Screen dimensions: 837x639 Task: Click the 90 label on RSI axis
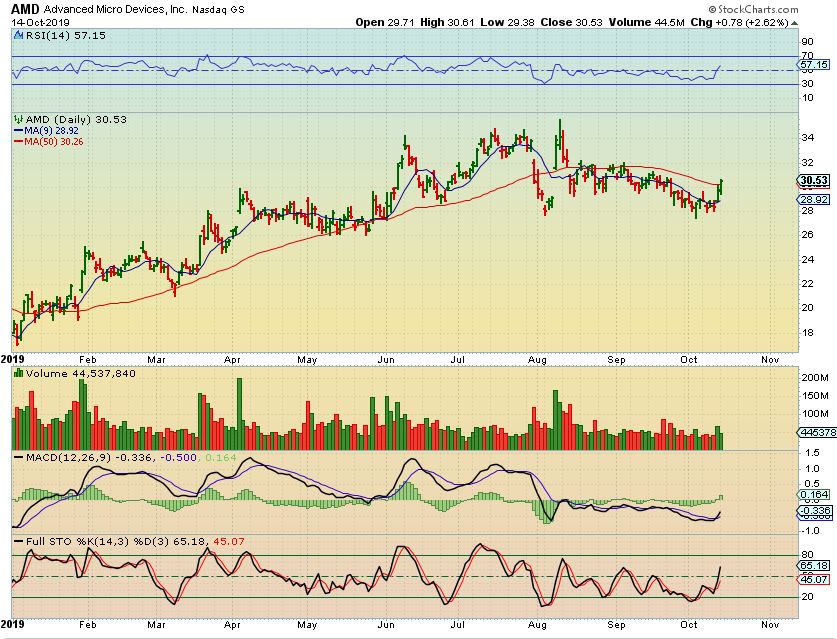808,42
